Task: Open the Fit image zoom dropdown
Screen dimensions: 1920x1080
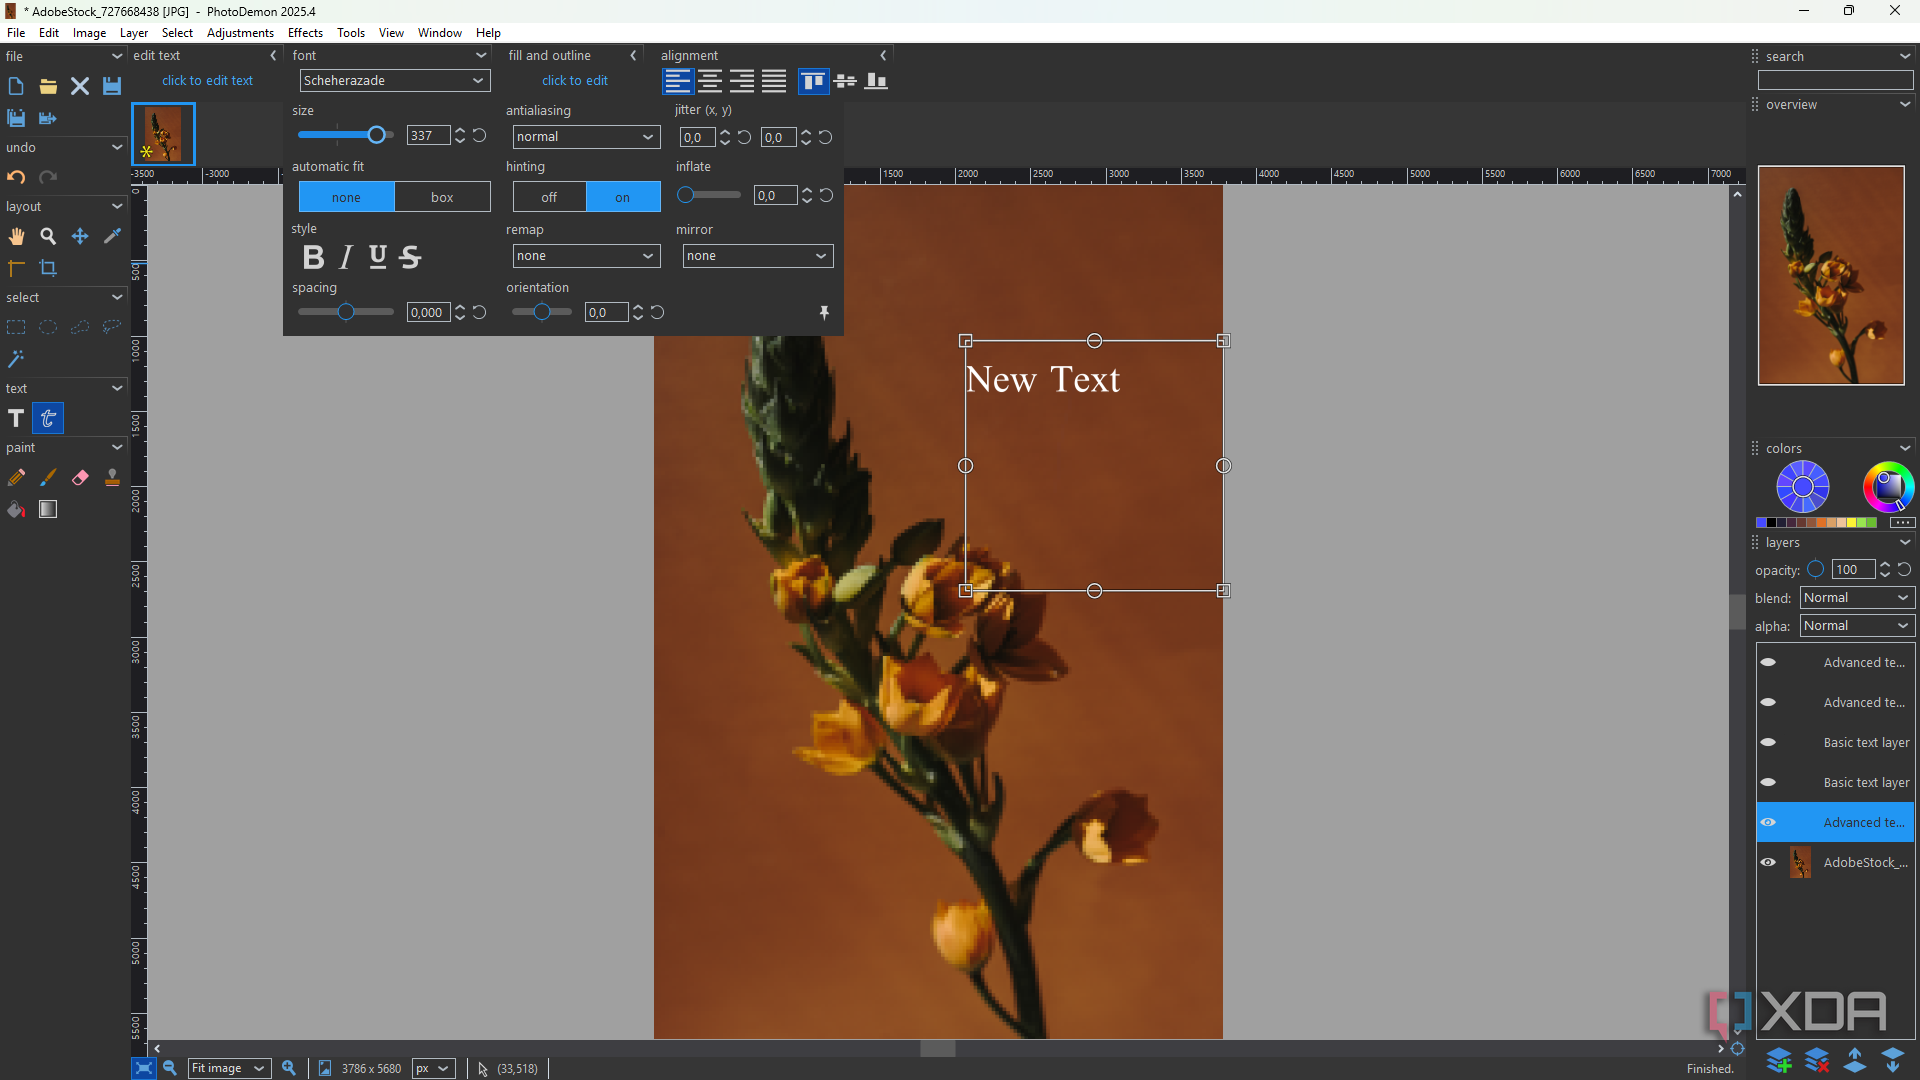Action: (x=229, y=1068)
